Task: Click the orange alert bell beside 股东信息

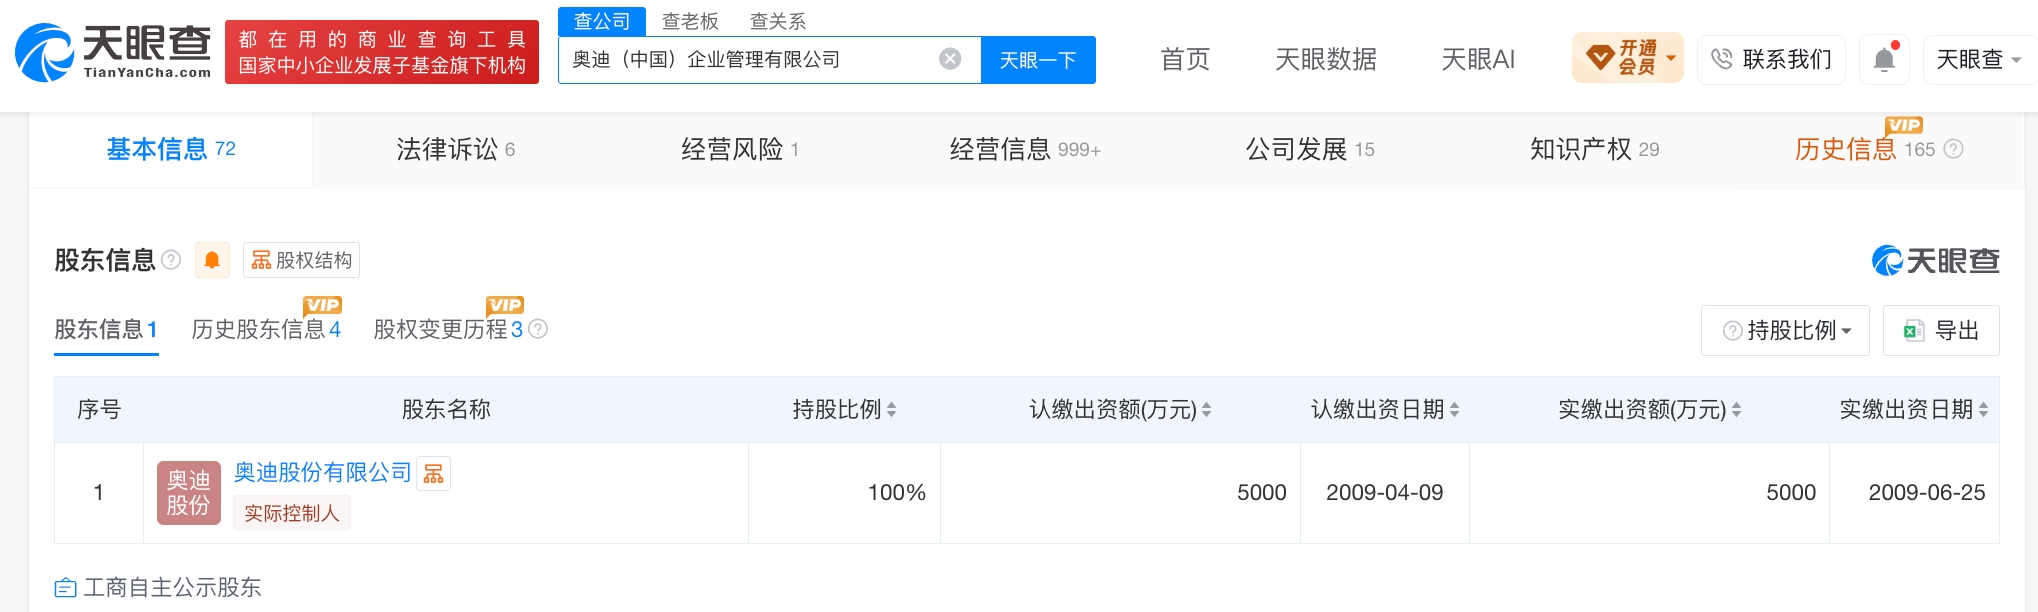Action: tap(212, 260)
